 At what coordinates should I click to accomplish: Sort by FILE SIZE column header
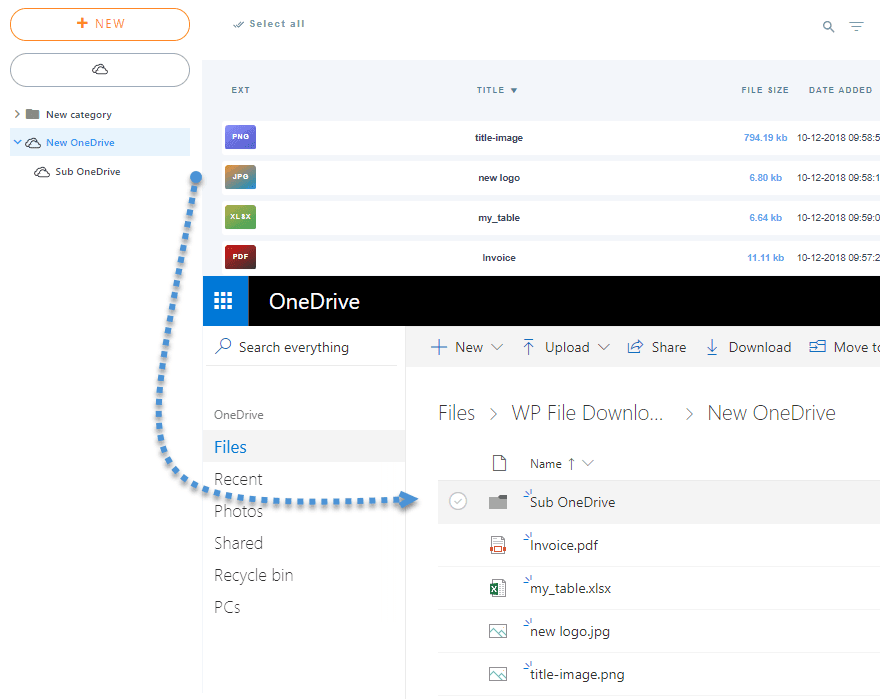765,90
